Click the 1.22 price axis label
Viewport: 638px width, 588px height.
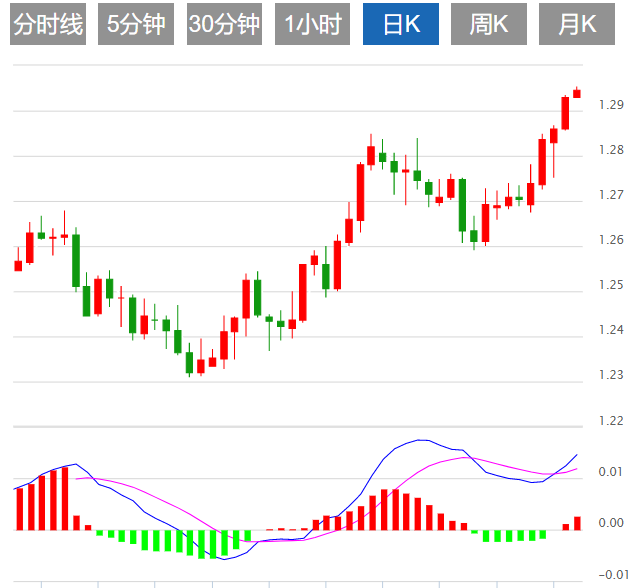(611, 420)
